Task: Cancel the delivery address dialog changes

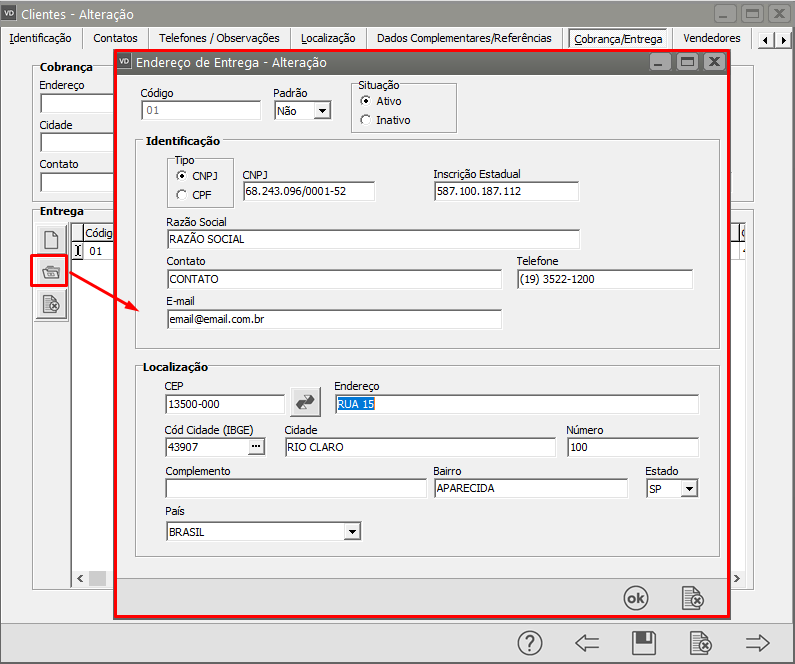Action: click(692, 597)
